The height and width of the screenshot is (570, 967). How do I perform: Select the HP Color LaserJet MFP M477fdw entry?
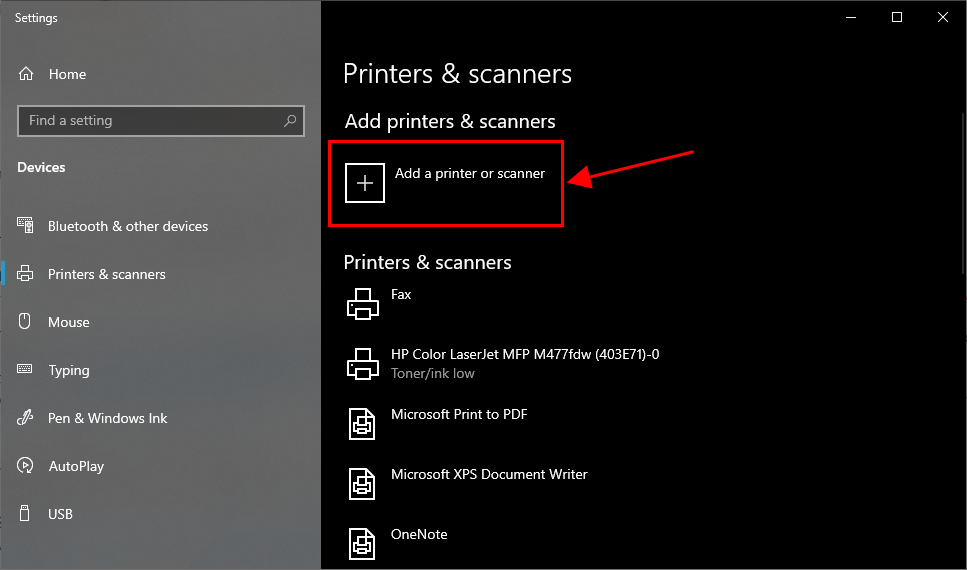(x=525, y=354)
